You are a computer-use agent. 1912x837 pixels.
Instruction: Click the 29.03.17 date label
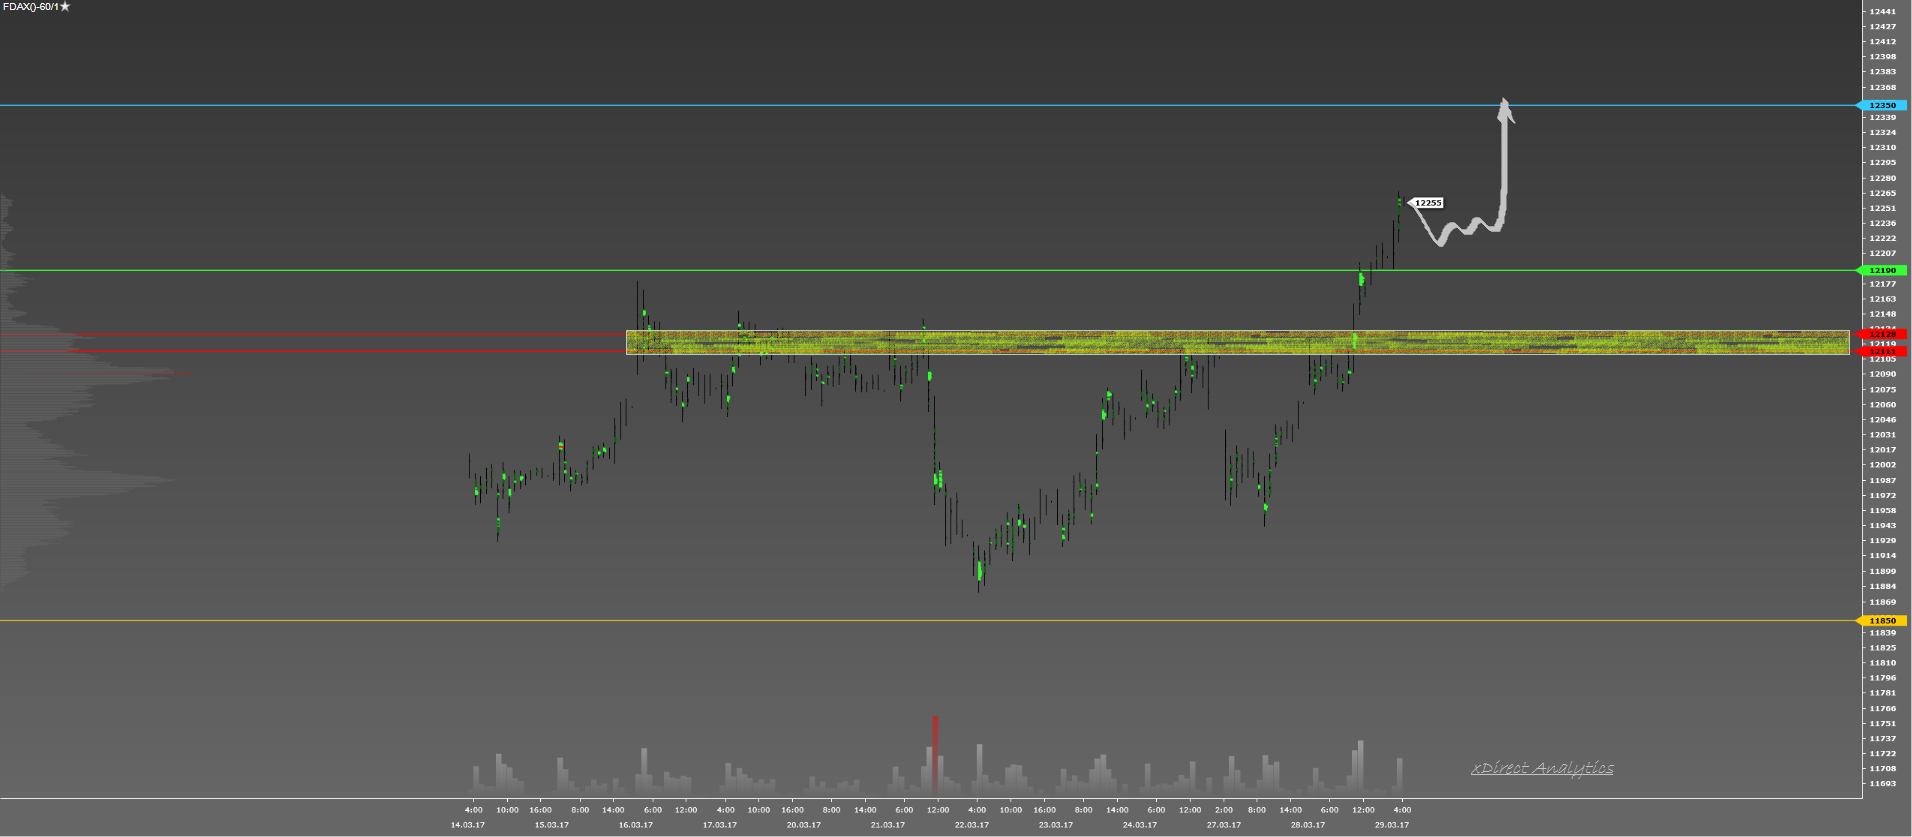[x=1391, y=825]
